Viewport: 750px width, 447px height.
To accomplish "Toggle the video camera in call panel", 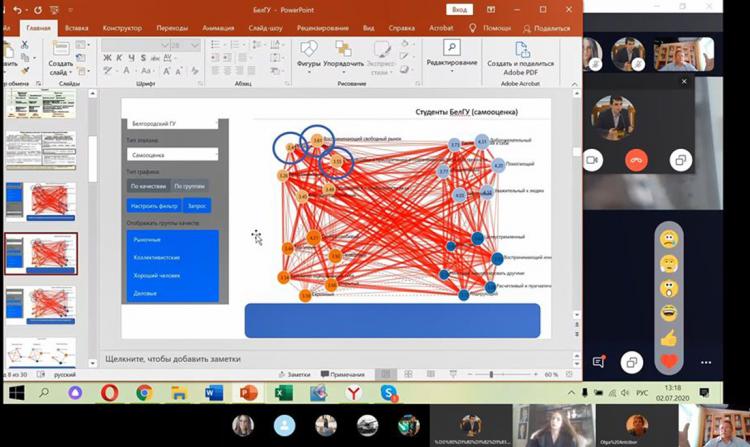I will 591,159.
